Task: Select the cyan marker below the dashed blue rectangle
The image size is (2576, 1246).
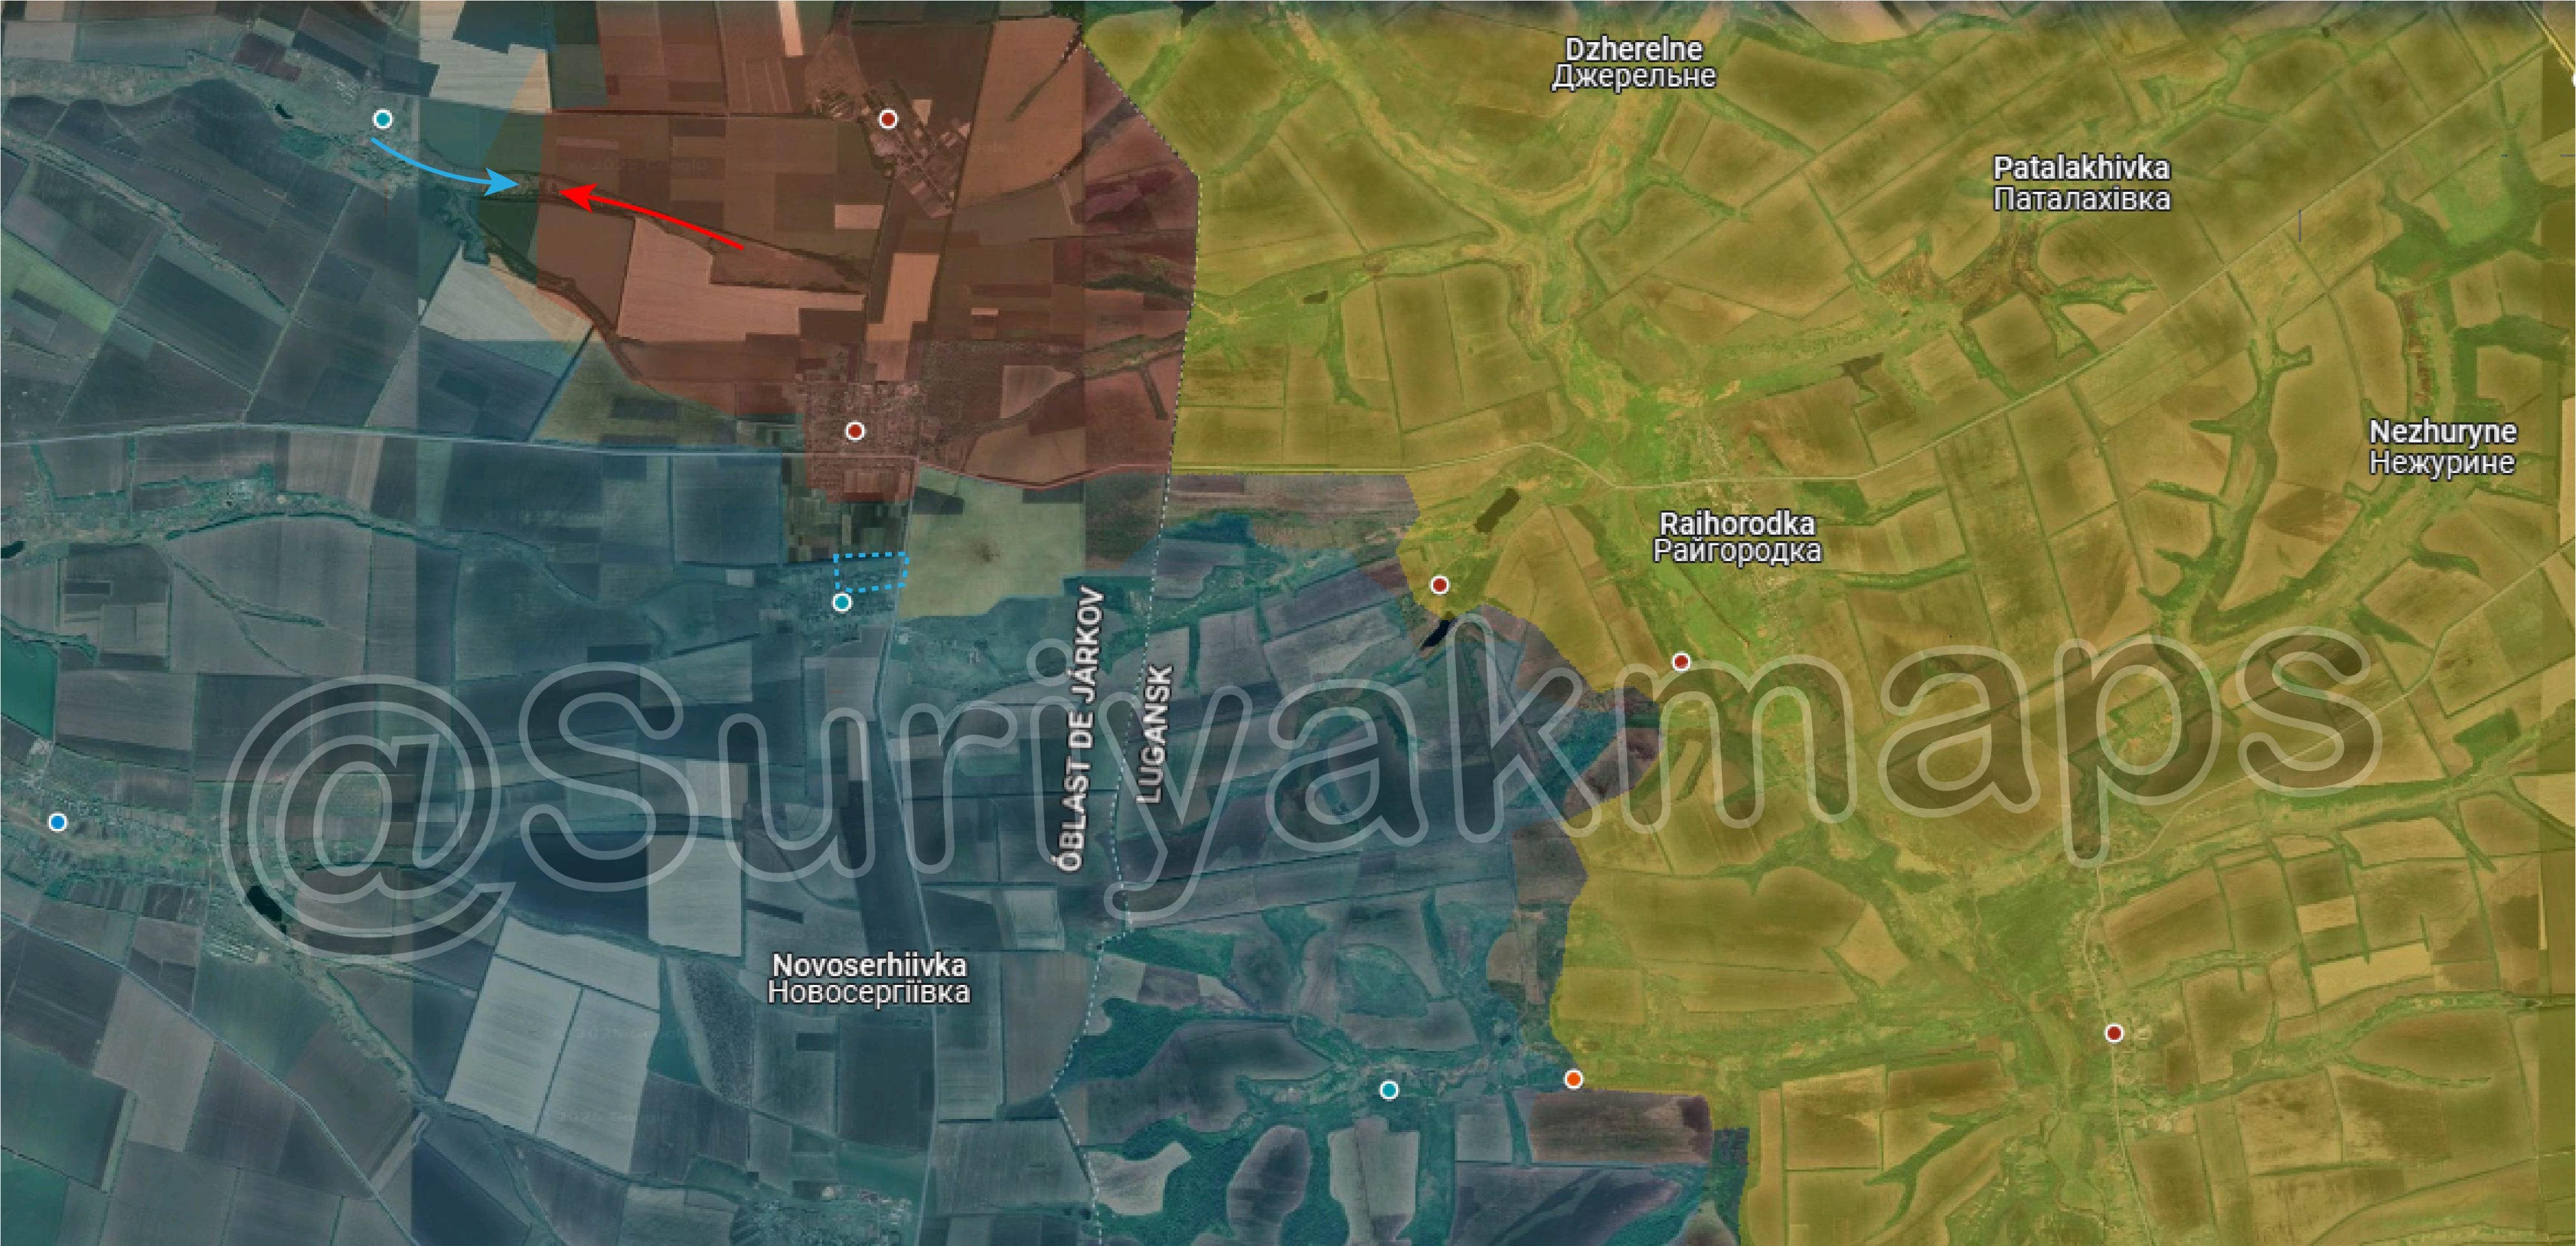Action: [x=842, y=602]
